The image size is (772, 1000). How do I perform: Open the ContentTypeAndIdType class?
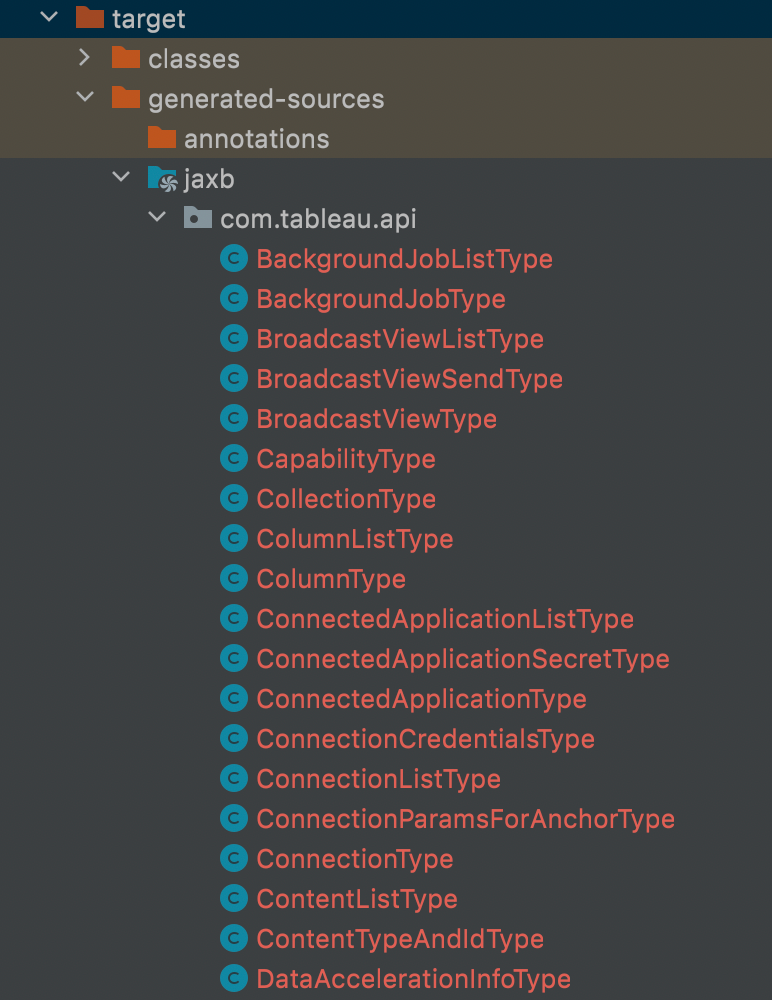[400, 938]
